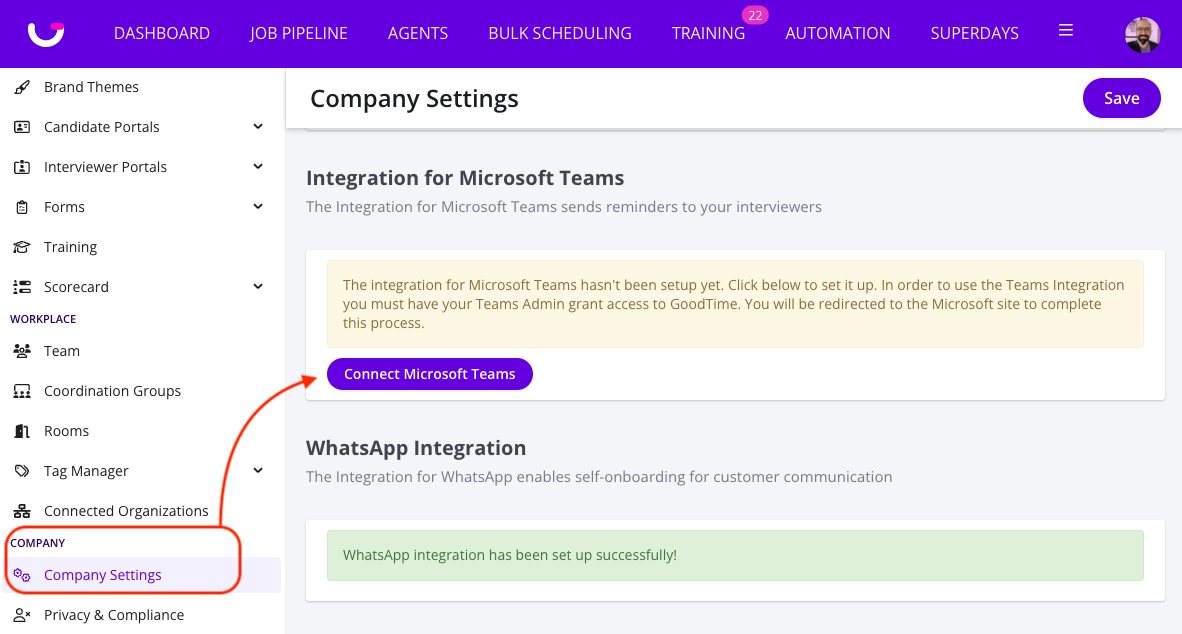Click the Scorecard list icon

pos(22,287)
